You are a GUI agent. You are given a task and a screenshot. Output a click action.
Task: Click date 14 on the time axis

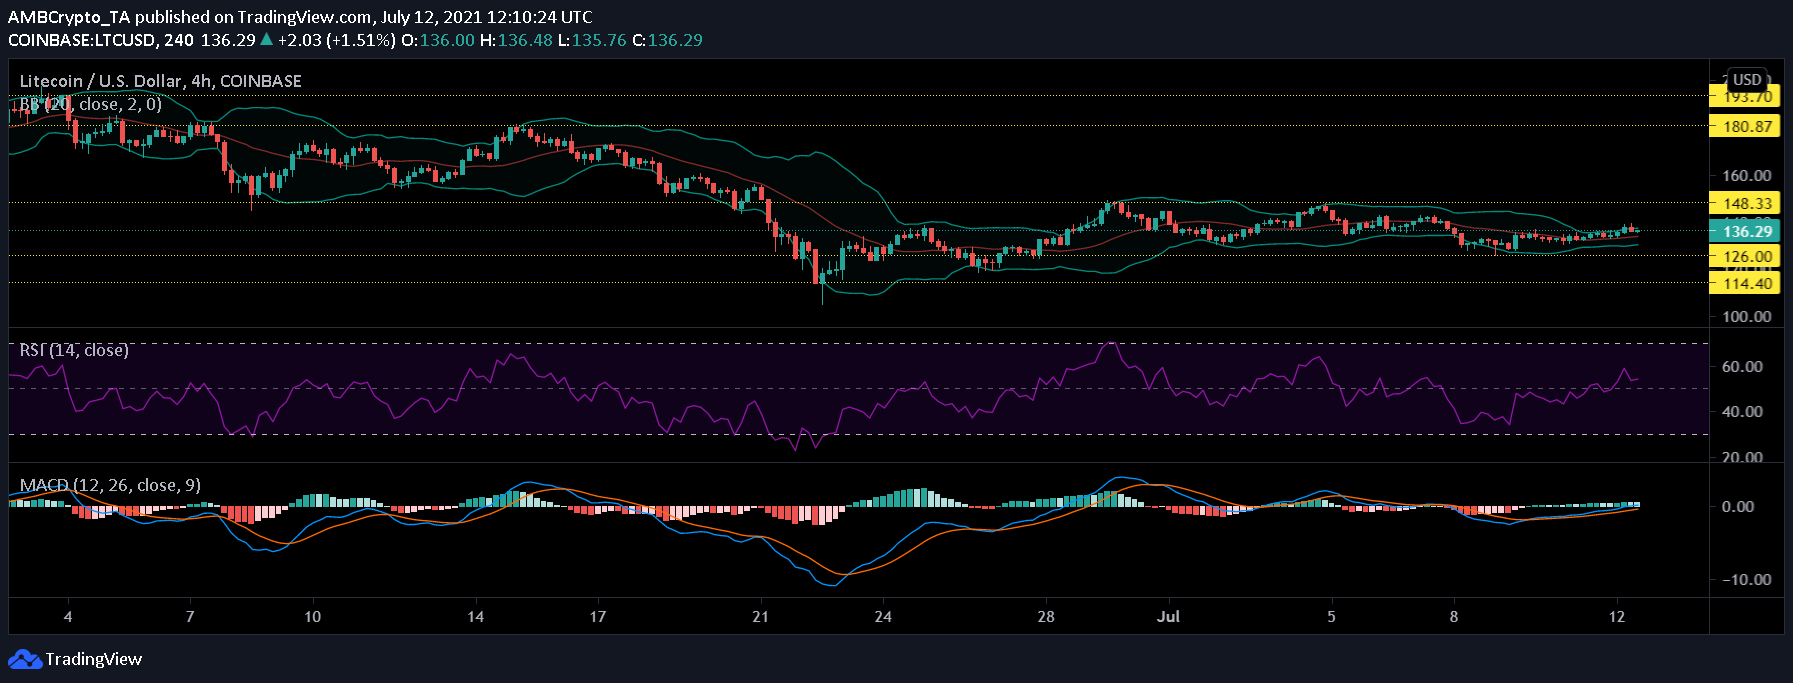tap(476, 616)
